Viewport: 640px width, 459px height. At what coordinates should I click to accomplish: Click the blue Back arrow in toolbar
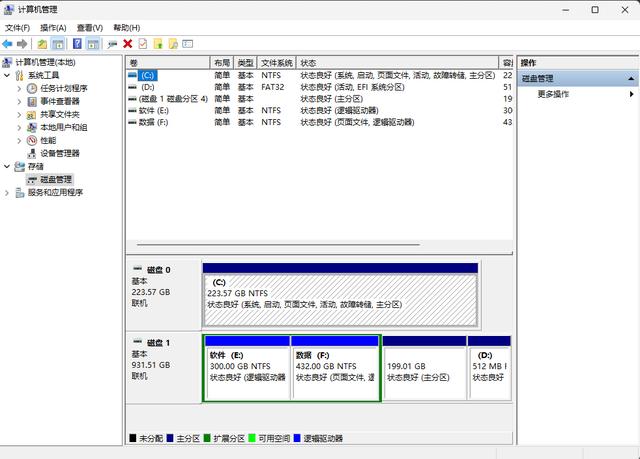coord(7,44)
